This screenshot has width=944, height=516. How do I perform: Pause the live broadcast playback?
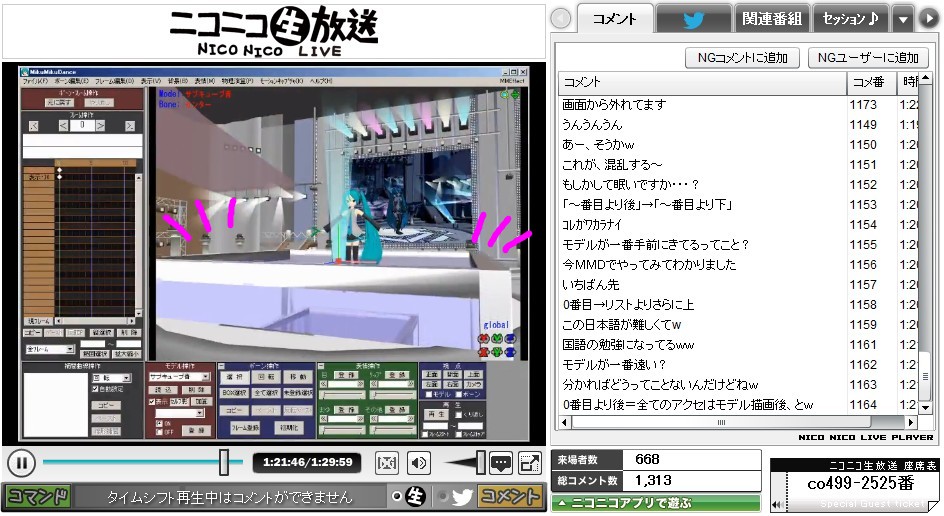pyautogui.click(x=22, y=463)
